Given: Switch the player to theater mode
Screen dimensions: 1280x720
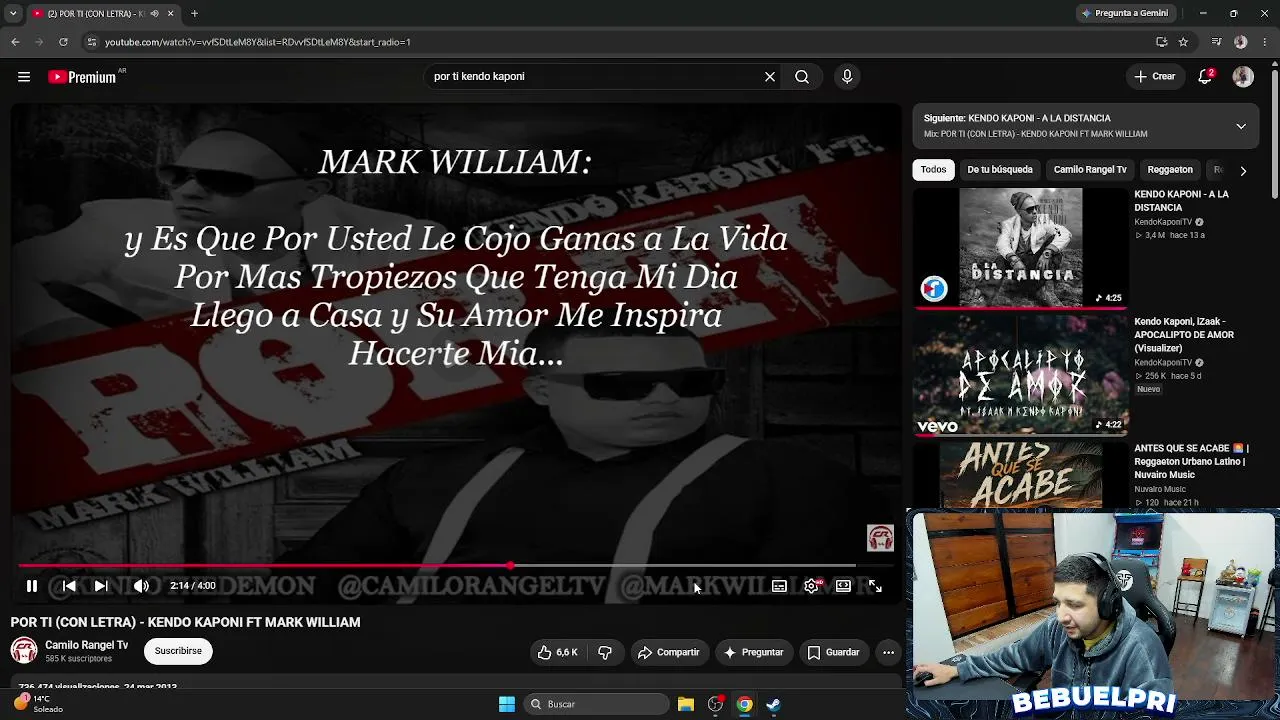Looking at the screenshot, I should [843, 586].
